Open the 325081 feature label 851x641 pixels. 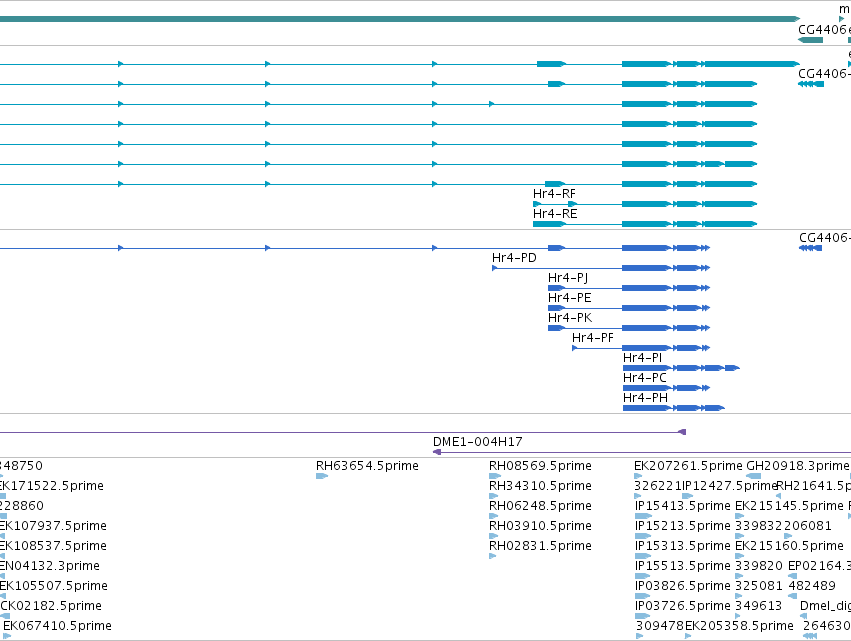click(x=759, y=586)
